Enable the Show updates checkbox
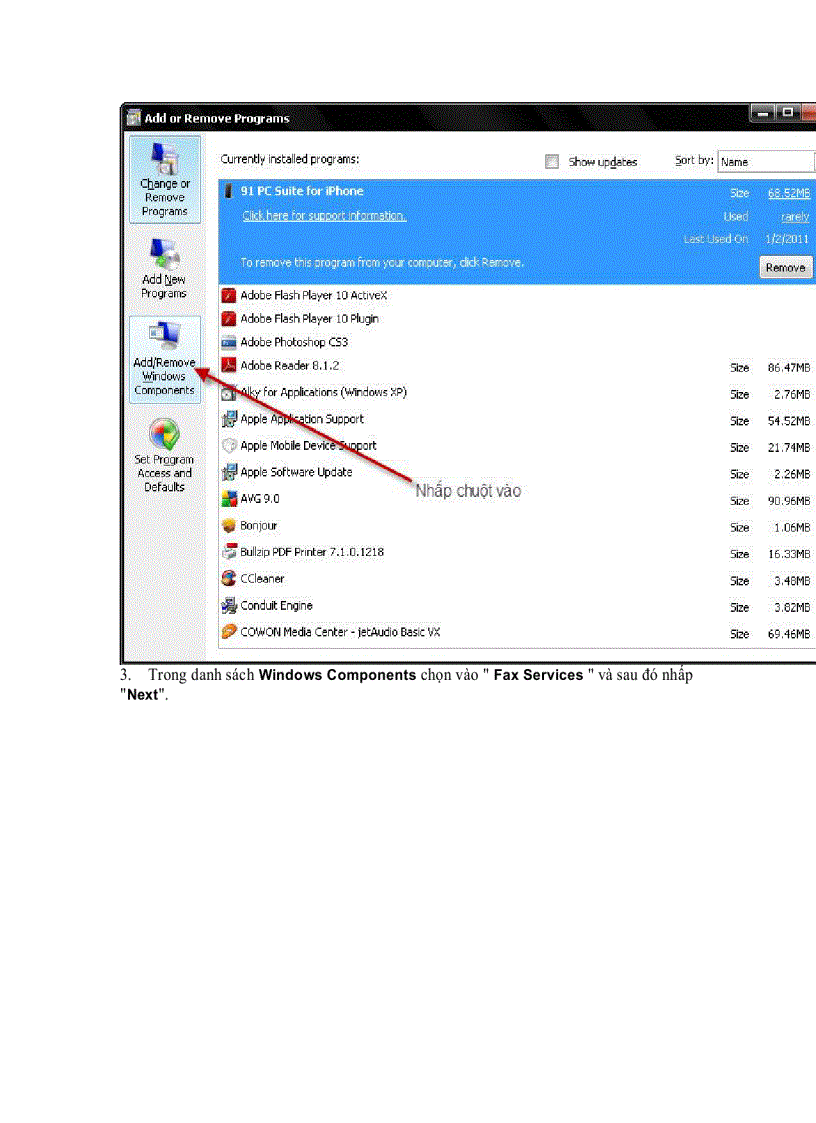This screenshot has width=816, height=1123. [551, 161]
